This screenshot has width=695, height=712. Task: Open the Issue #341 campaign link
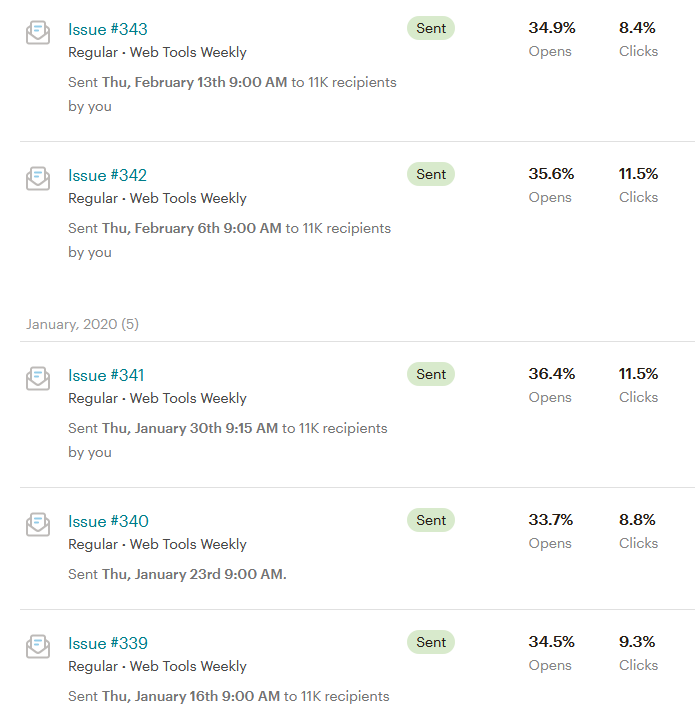pyautogui.click(x=106, y=375)
